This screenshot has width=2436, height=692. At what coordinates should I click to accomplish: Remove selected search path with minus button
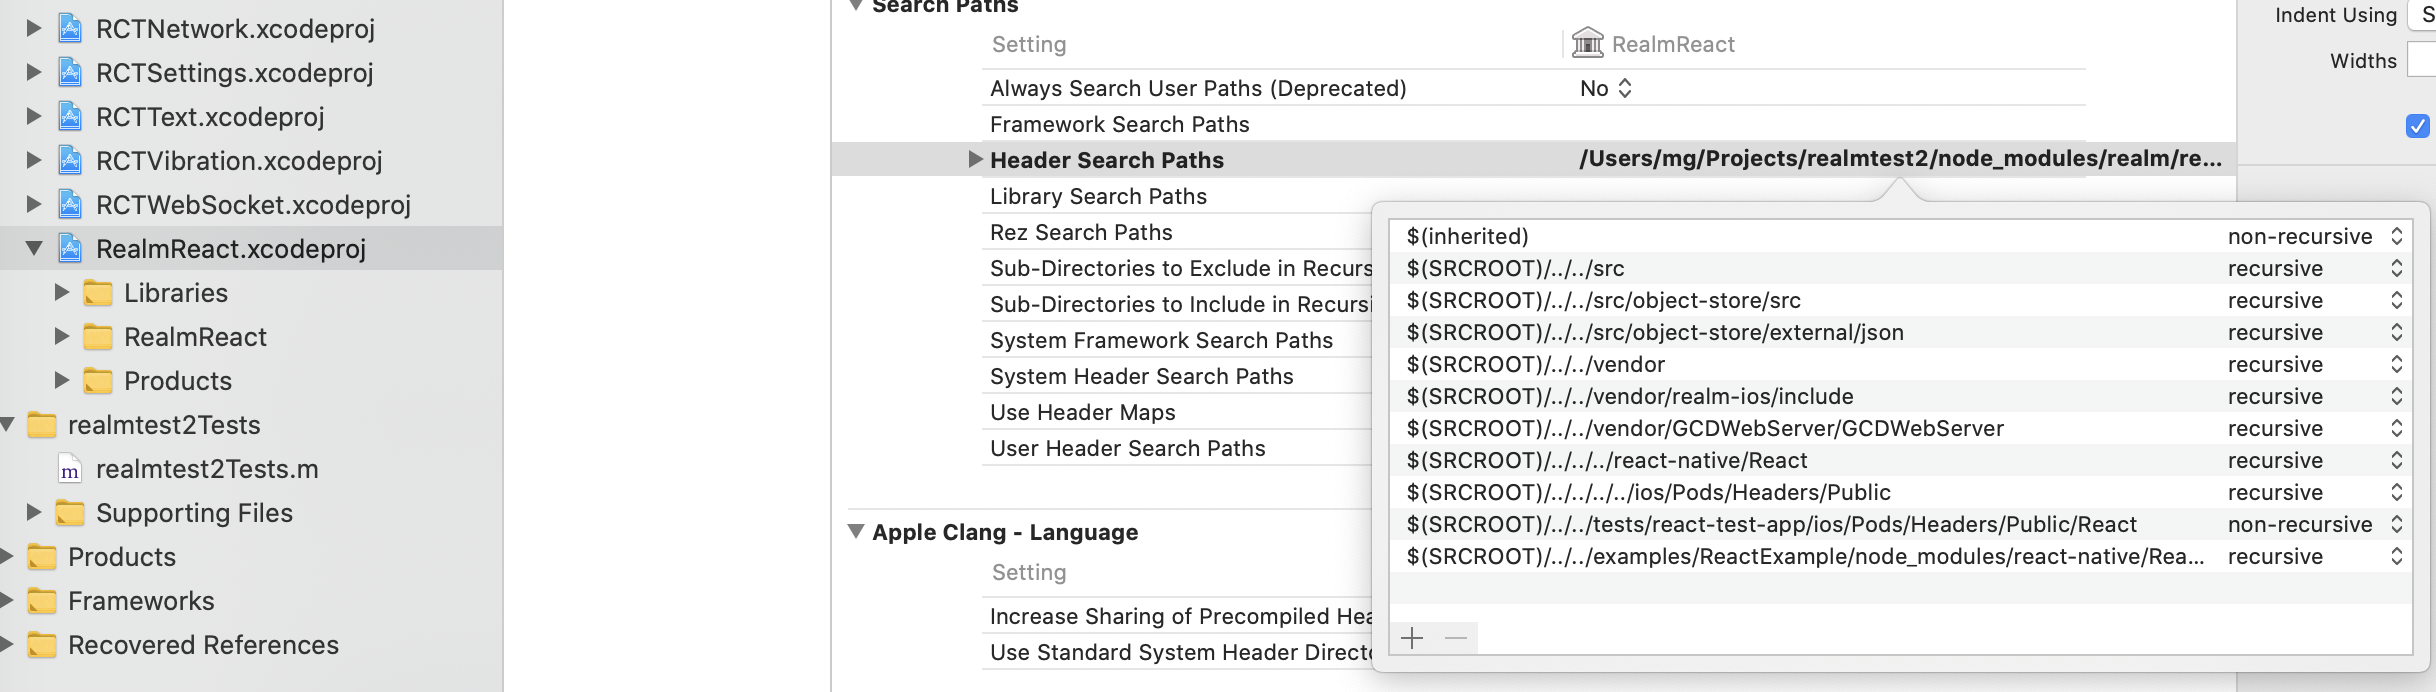tap(1456, 638)
